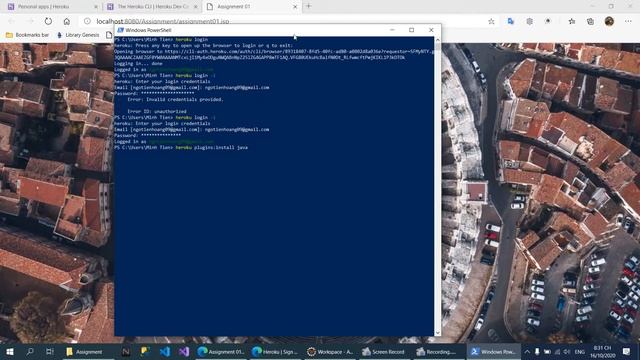Minimize the Windows PowerShell window
The image size is (640, 360).
392,30
